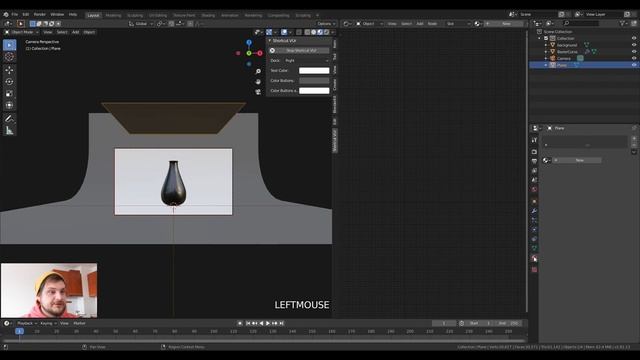Select the 3D Cursor tool
The image size is (640, 360).
click(9, 57)
